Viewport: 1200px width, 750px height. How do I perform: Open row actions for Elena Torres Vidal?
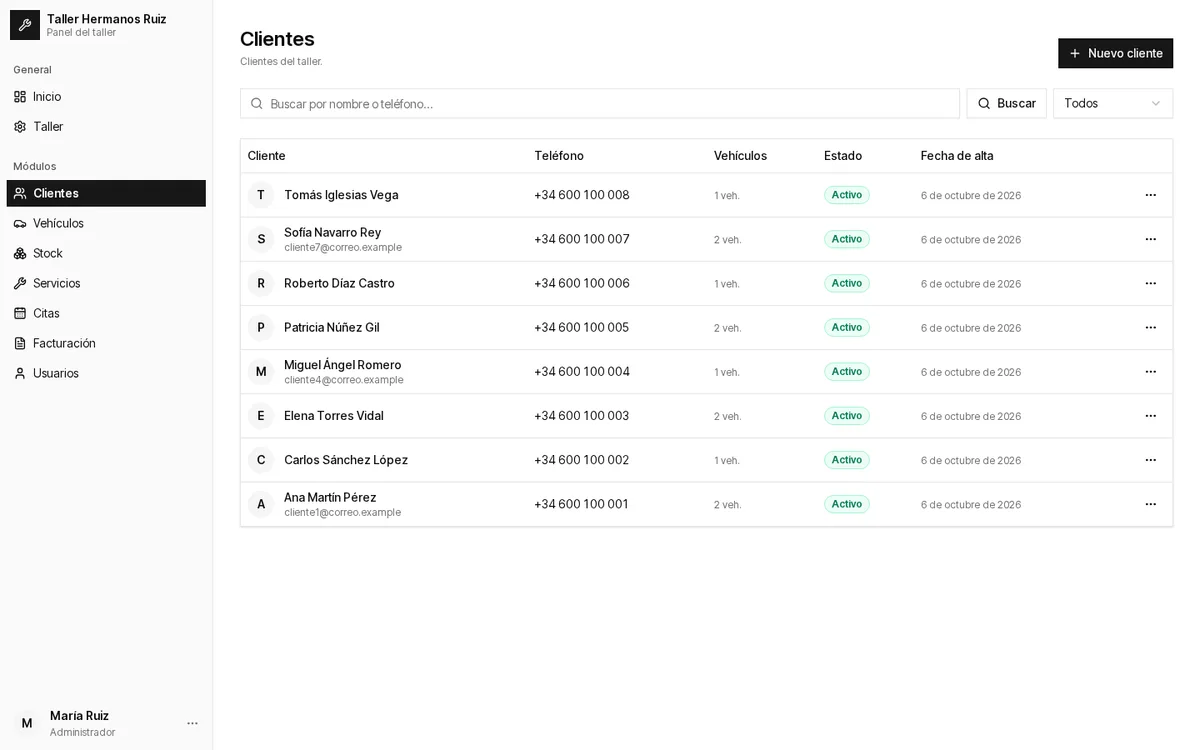(x=1150, y=416)
